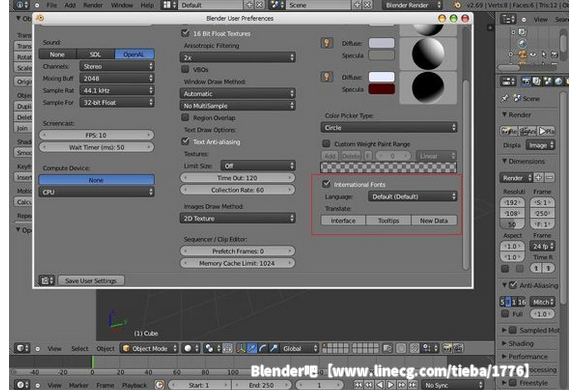
Task: Enable the VBOs checkbox
Action: pos(185,69)
